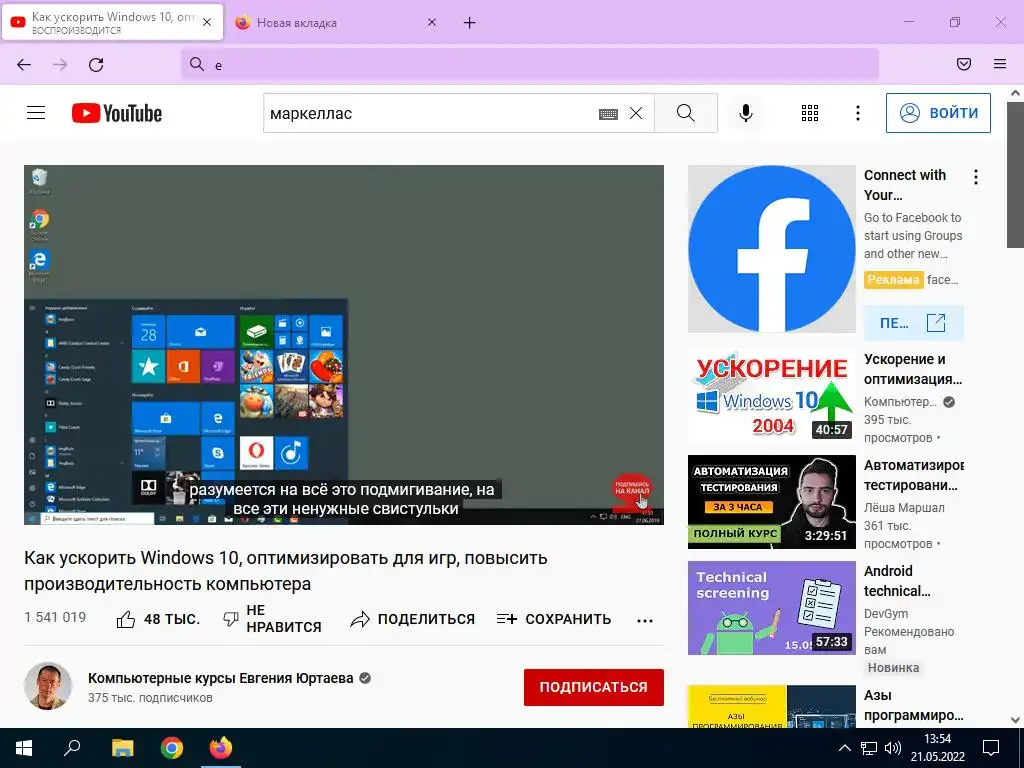1024x768 pixels.
Task: Share the video via ПОДЕЛИТЬСЯ
Action: click(x=413, y=619)
